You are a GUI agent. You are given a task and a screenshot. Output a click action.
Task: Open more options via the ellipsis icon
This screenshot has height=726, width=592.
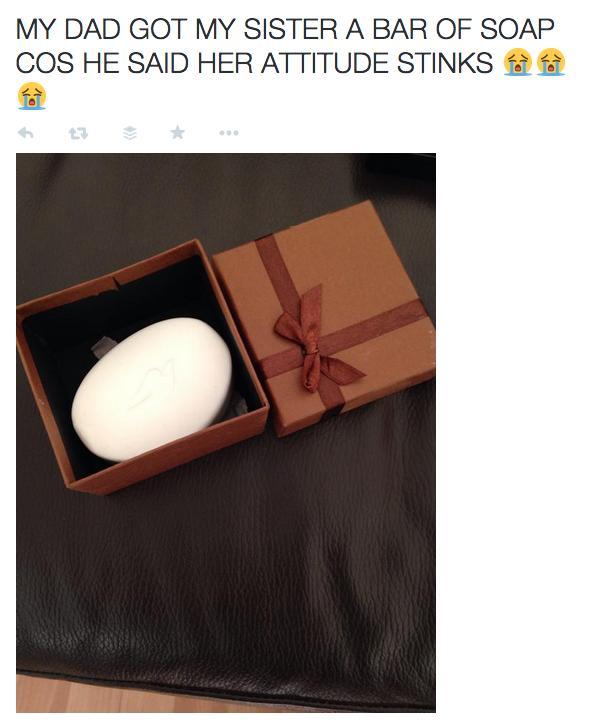point(229,133)
